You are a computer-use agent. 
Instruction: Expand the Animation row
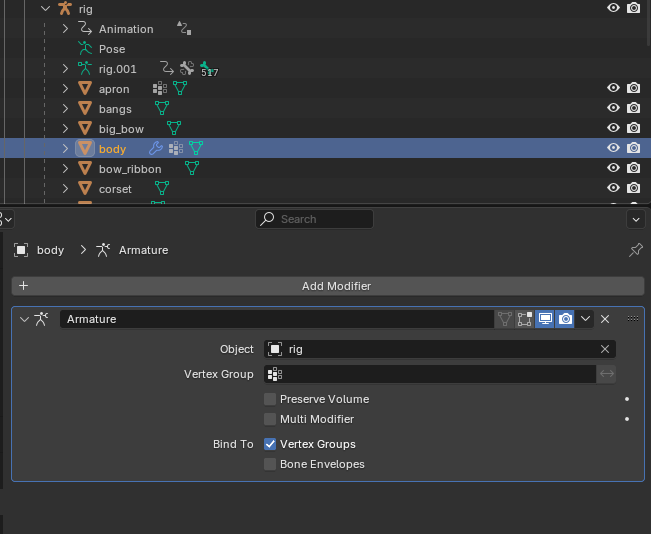(x=65, y=29)
